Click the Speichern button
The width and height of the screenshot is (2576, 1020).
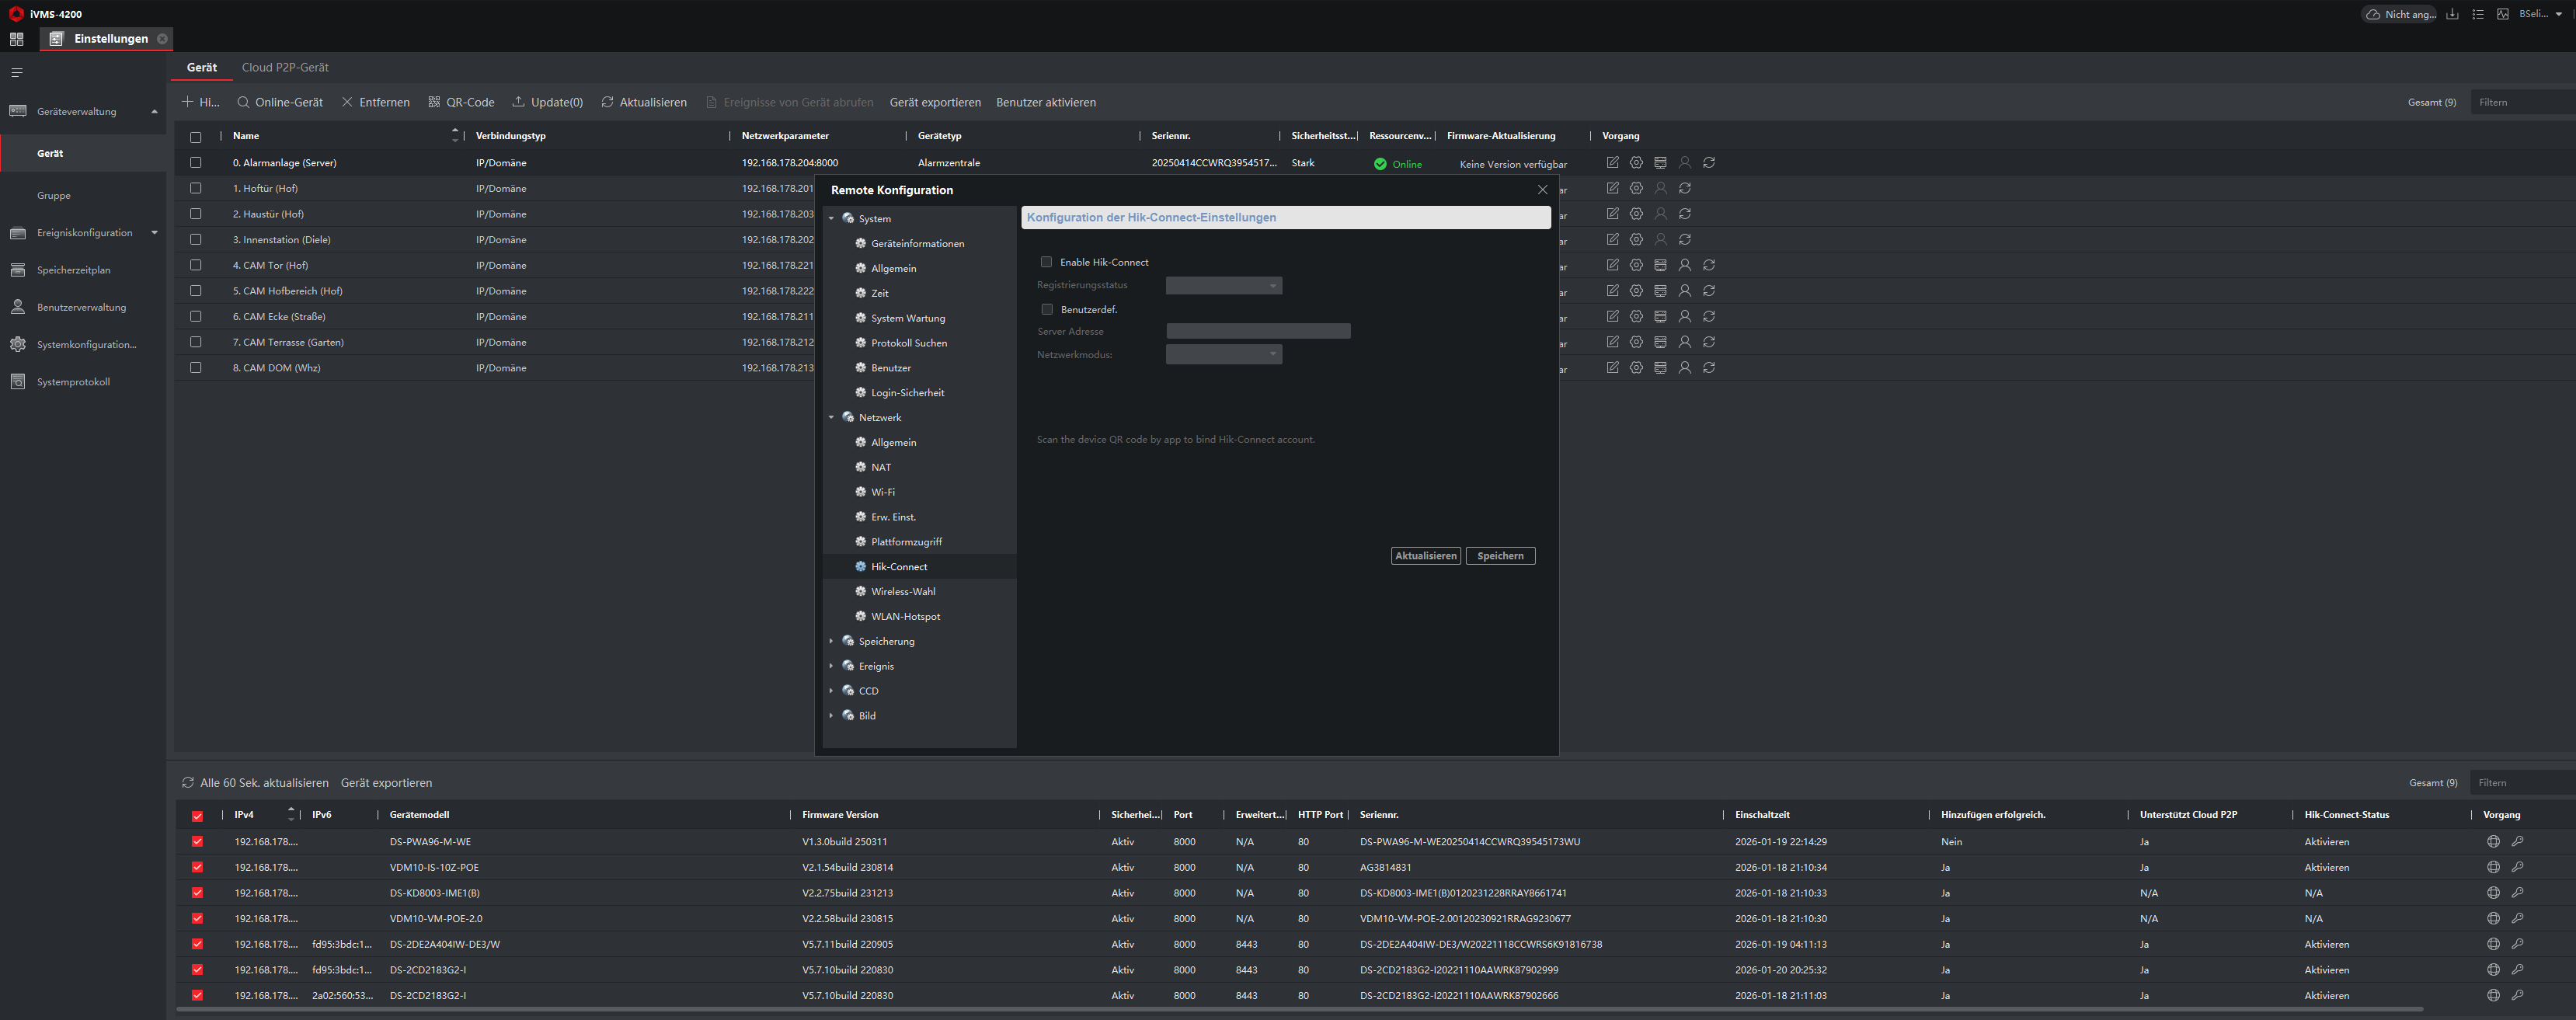point(1500,556)
